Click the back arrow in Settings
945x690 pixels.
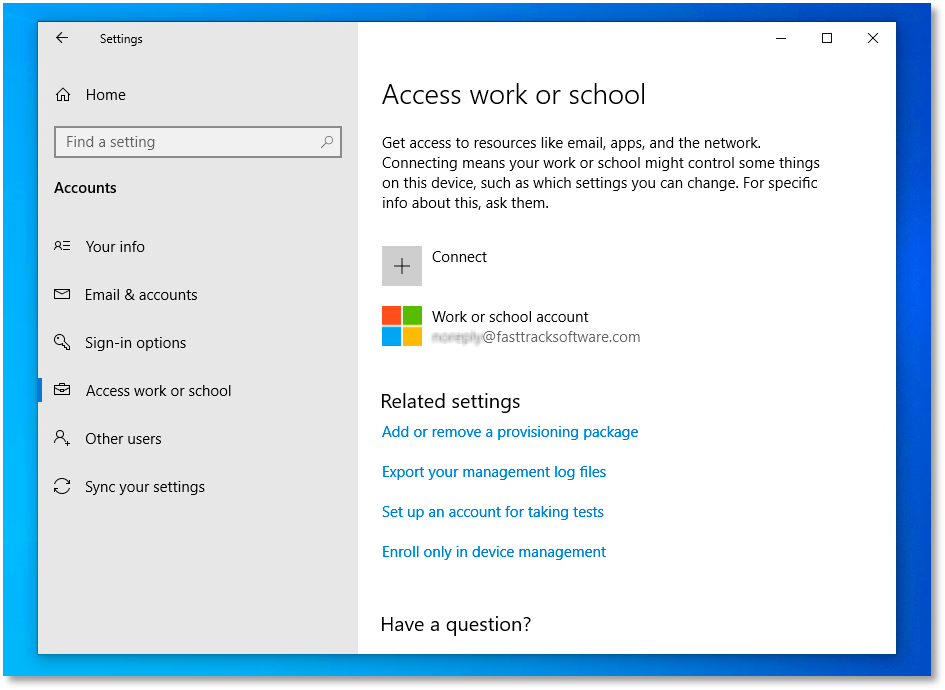[x=62, y=38]
